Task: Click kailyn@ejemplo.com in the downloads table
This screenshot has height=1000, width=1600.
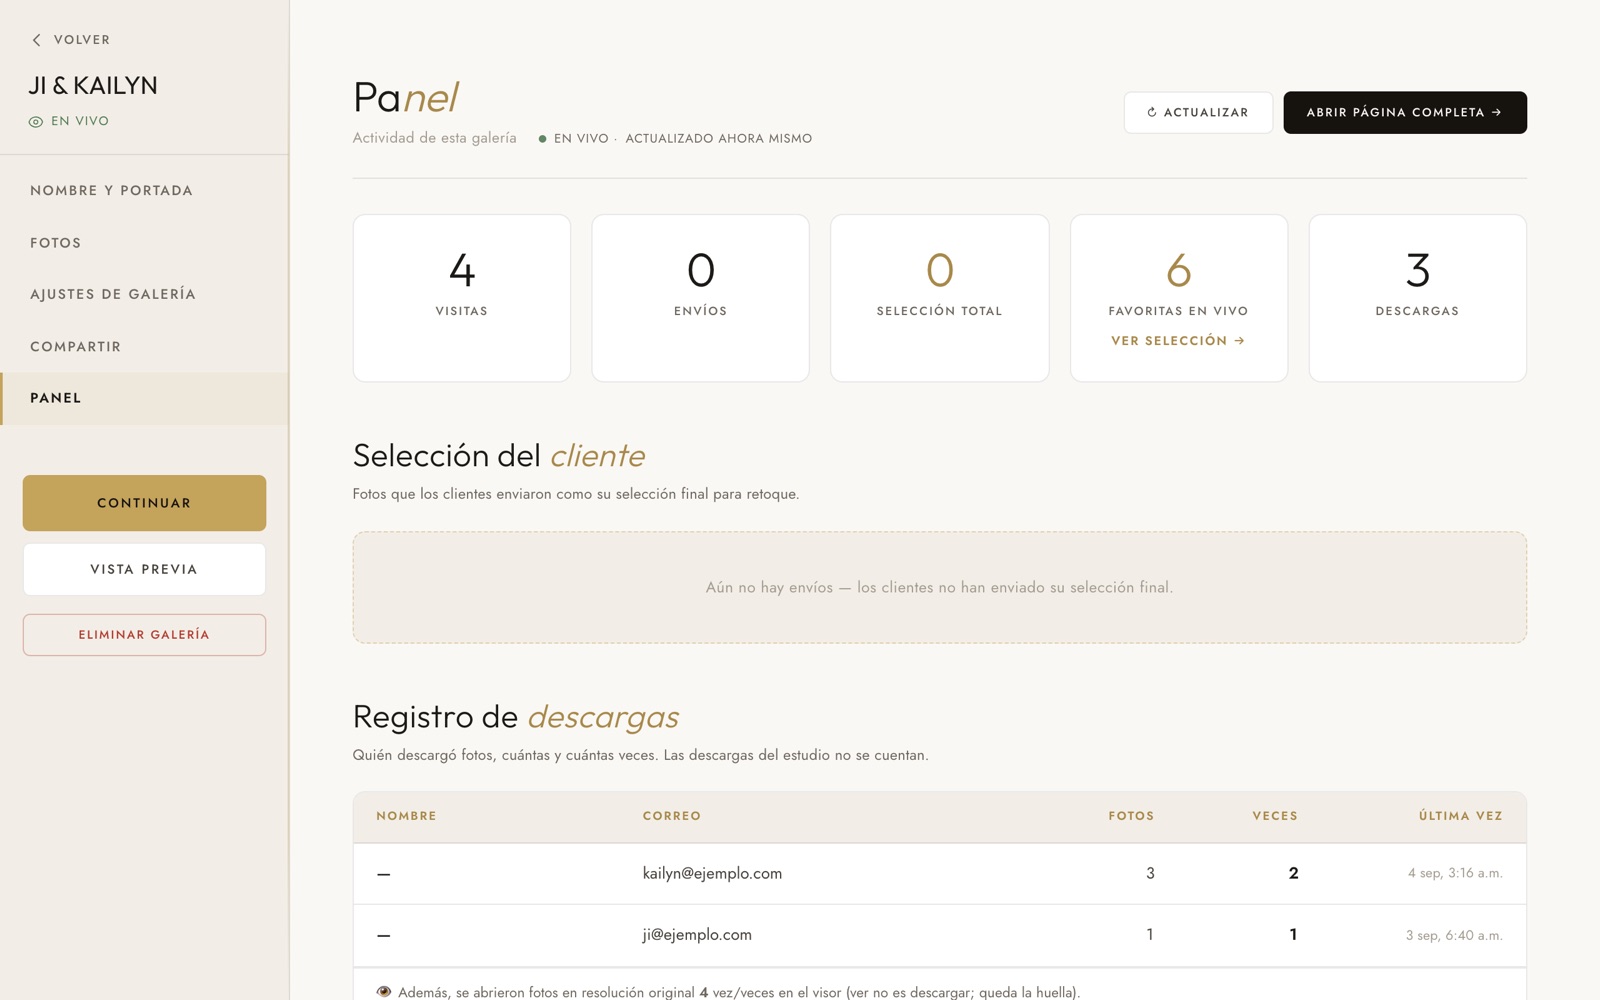Action: click(712, 873)
